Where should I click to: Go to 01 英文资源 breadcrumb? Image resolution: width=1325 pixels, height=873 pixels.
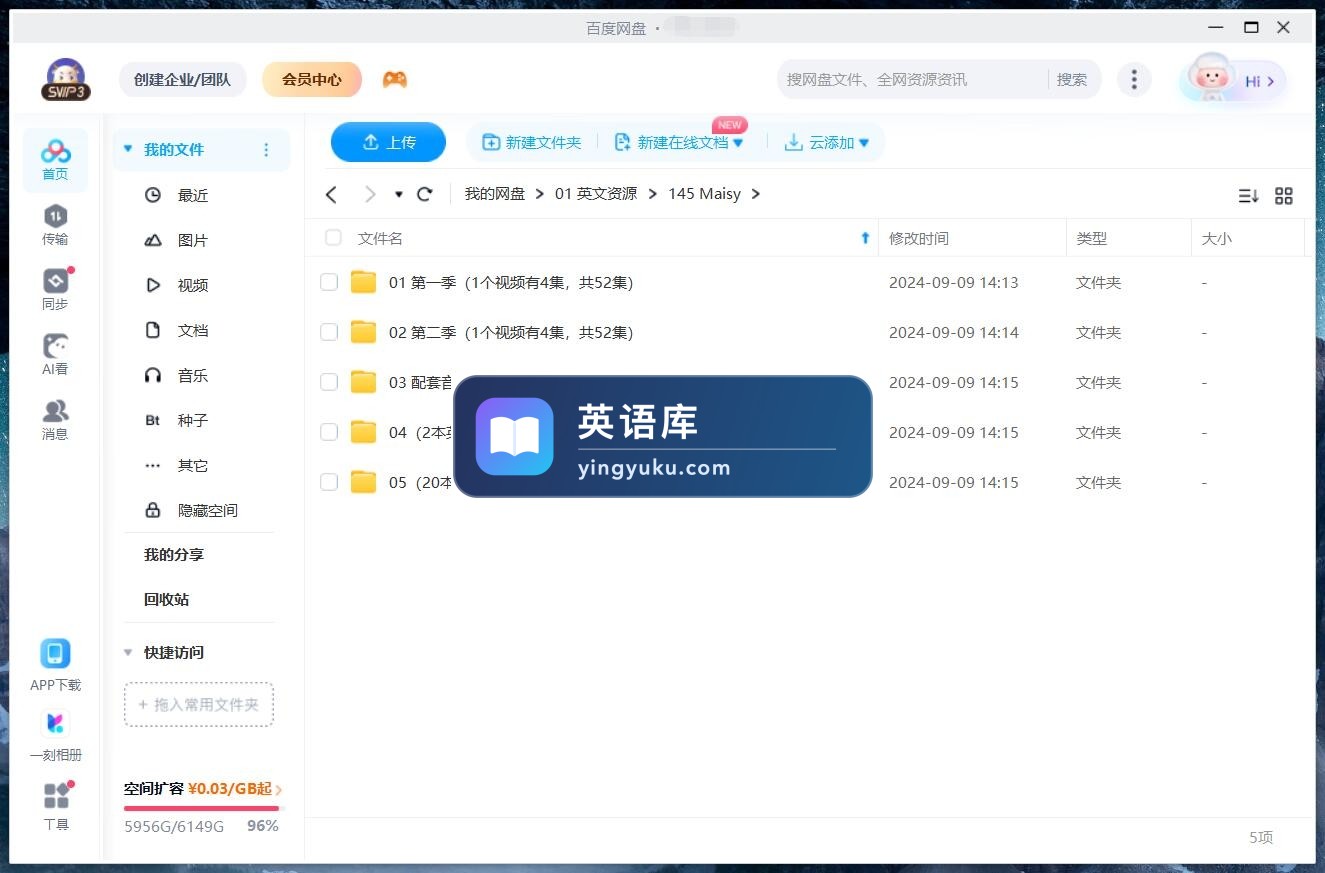point(596,194)
